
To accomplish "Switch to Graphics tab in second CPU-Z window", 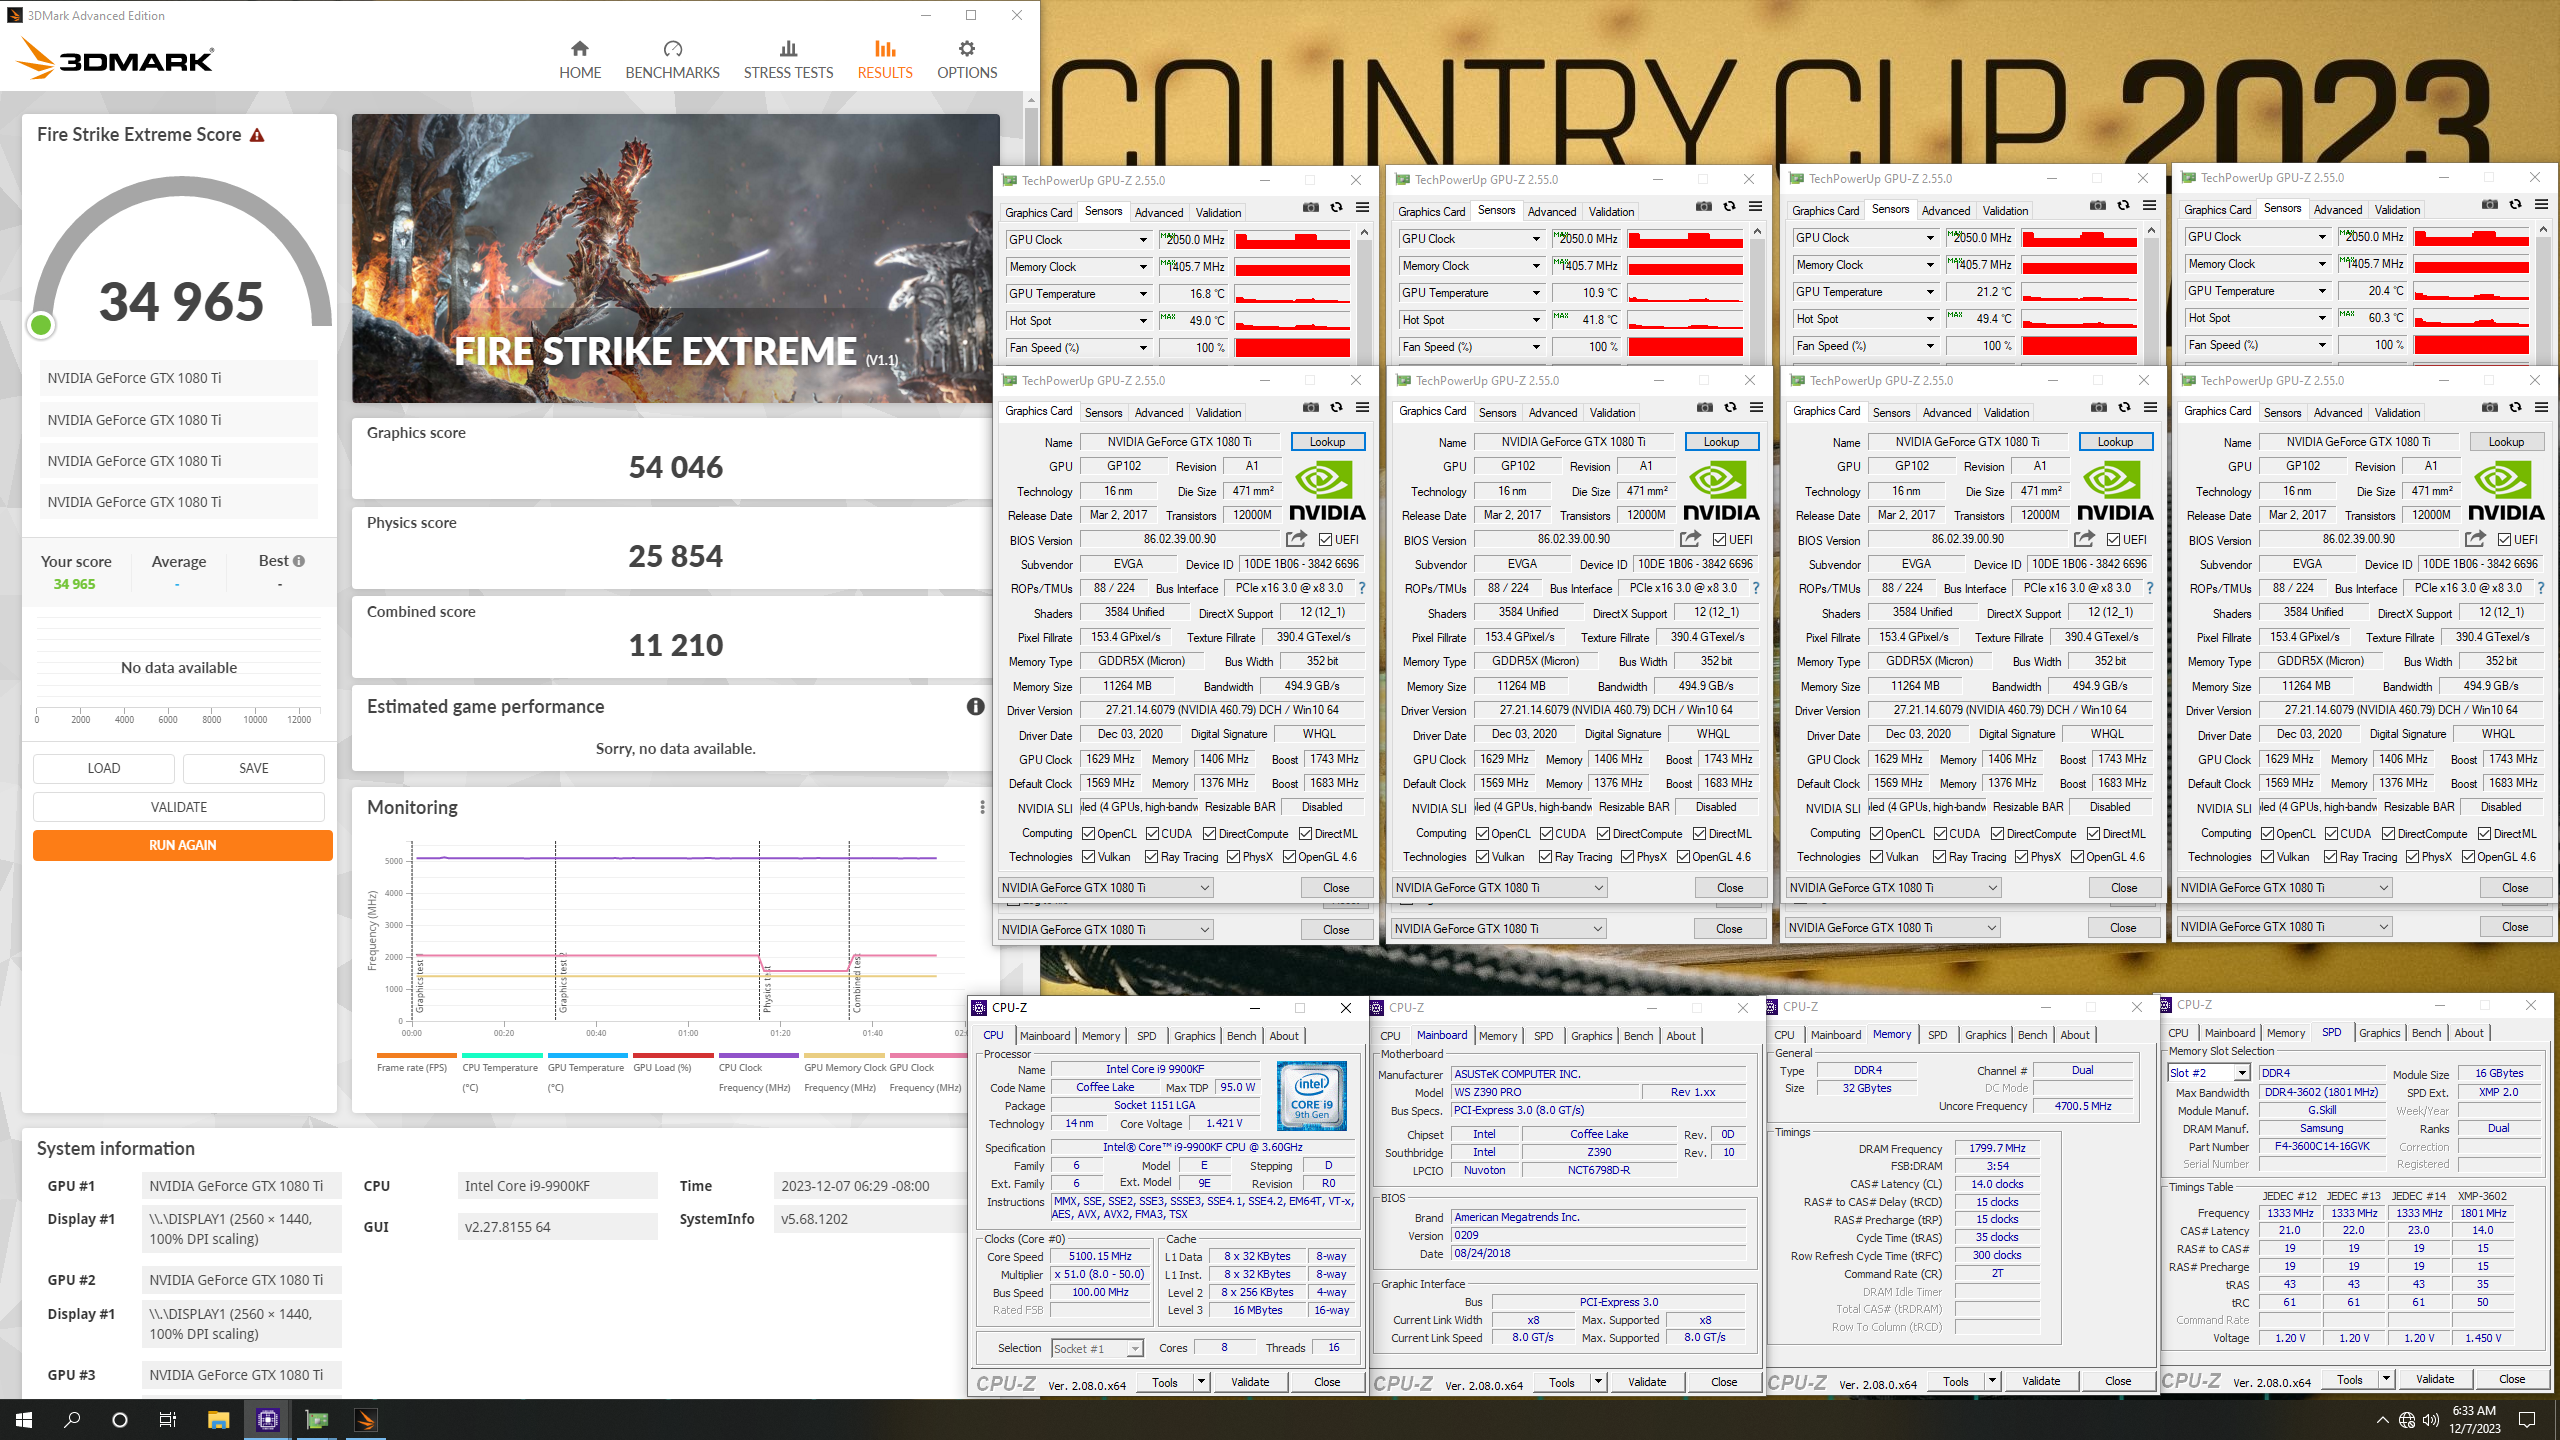I will (1591, 1036).
